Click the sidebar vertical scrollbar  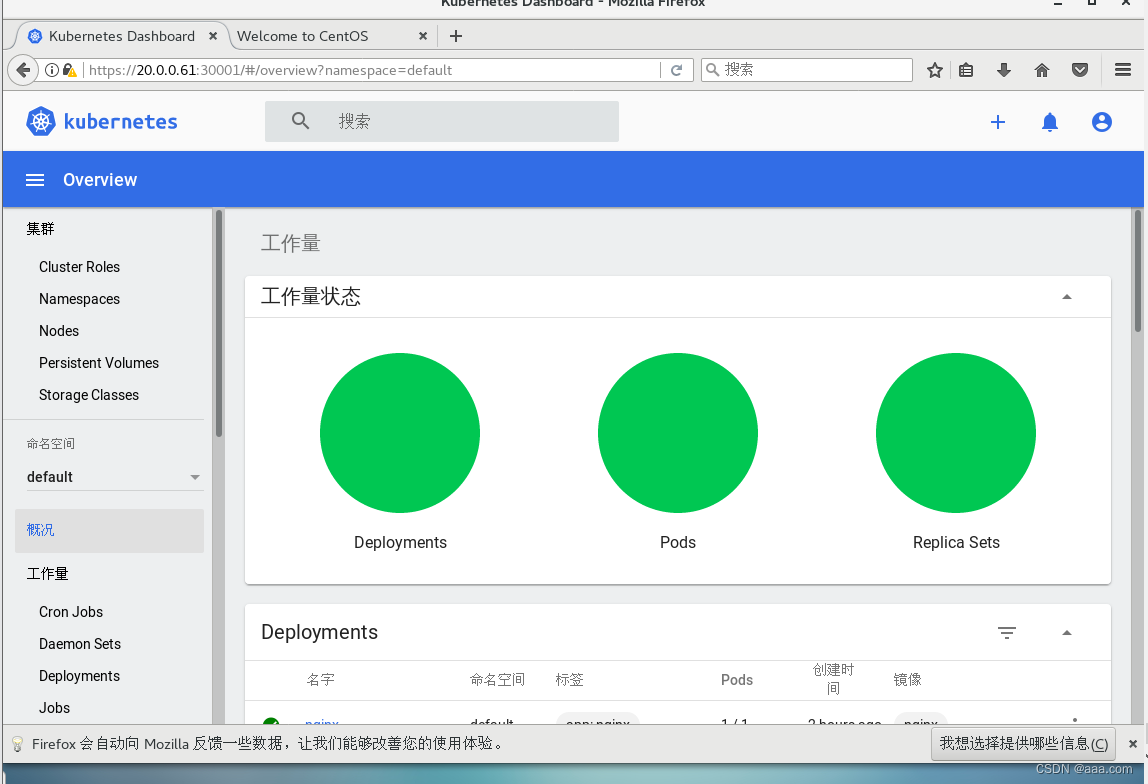pos(218,324)
